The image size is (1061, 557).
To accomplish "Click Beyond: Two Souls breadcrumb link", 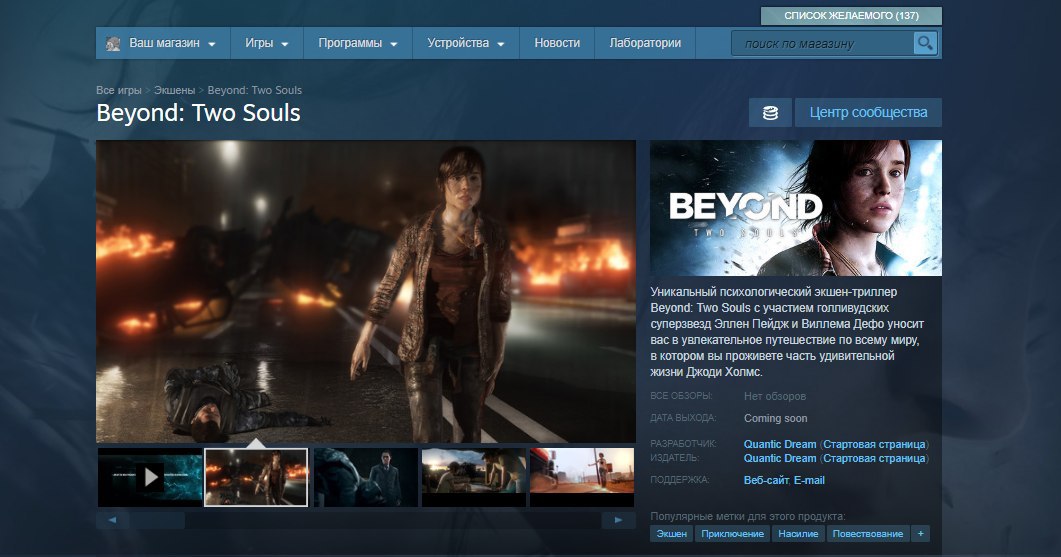I will [254, 90].
